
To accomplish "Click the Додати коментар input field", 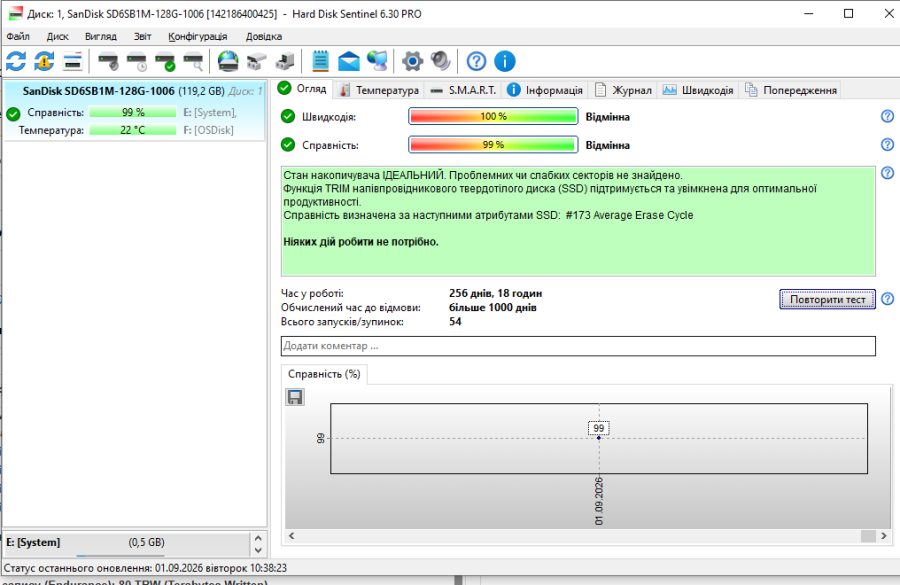I will tap(578, 346).
